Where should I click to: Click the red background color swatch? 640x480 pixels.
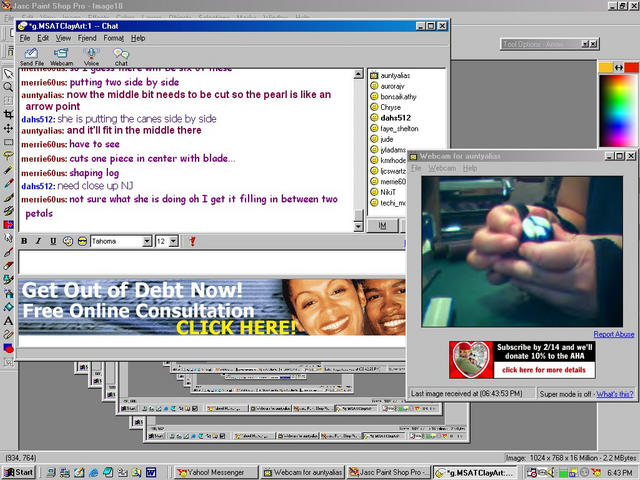click(631, 68)
